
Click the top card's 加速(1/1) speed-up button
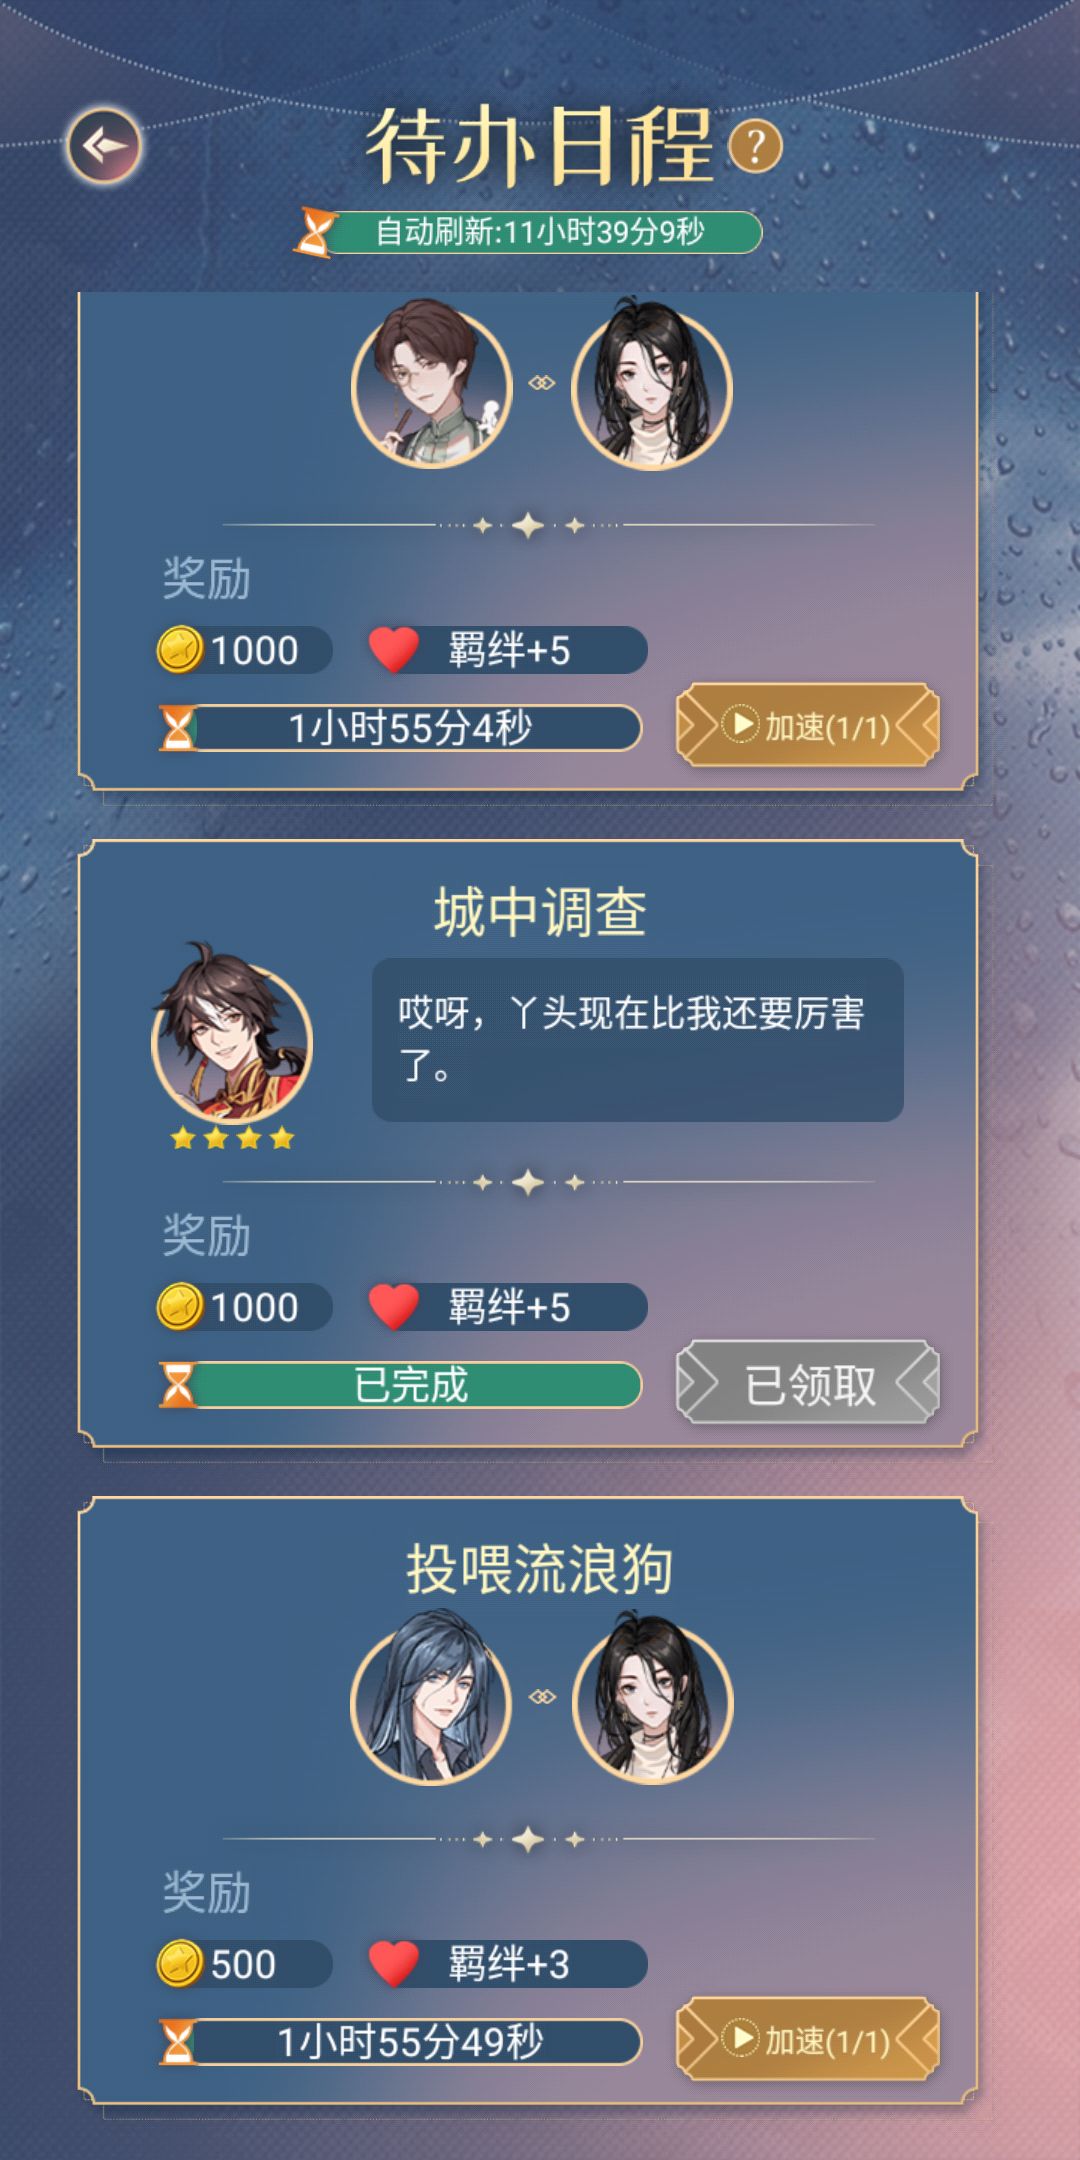click(x=808, y=726)
